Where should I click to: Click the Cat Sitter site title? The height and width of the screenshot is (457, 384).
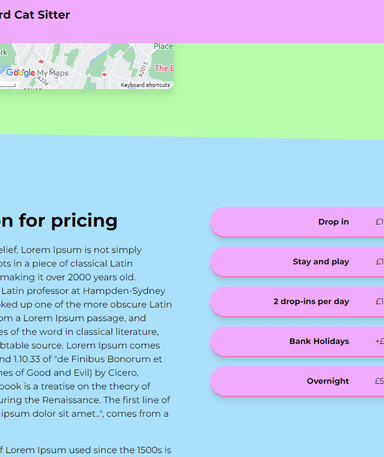click(x=35, y=15)
